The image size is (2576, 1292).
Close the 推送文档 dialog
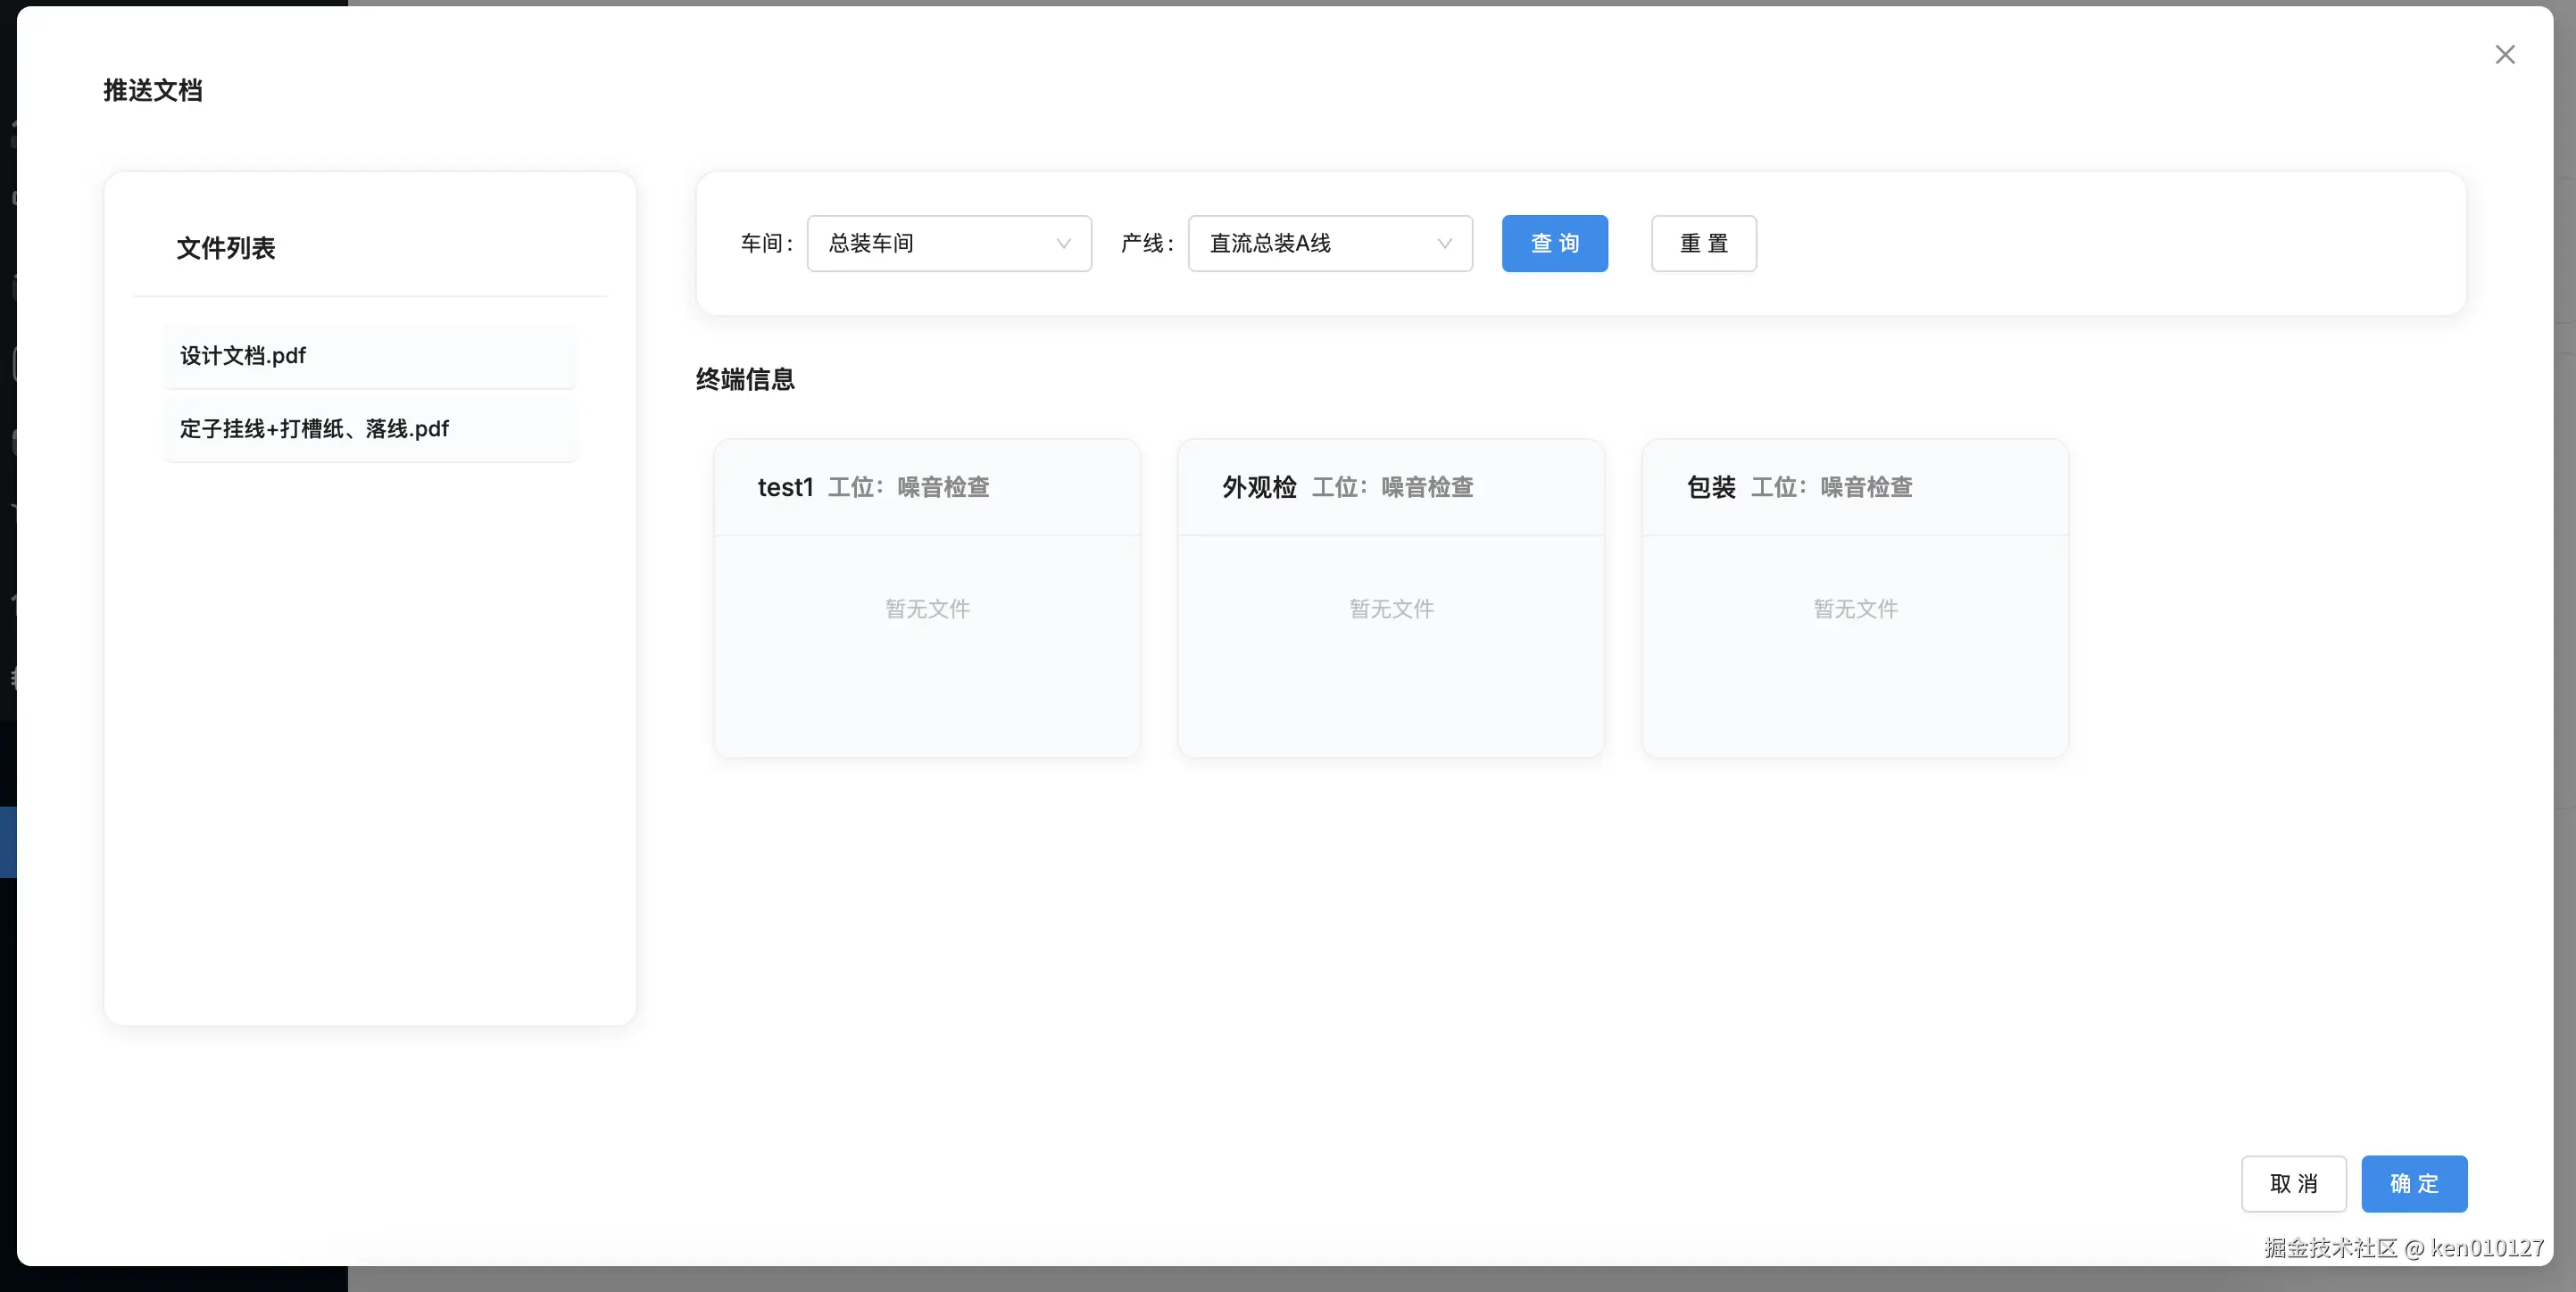[x=2504, y=55]
